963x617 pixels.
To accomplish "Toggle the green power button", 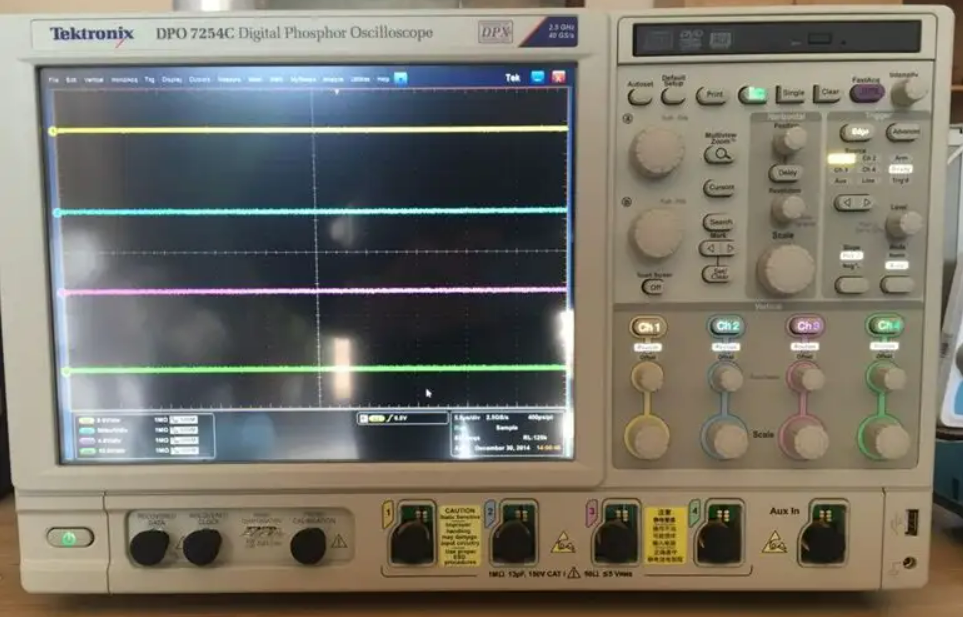I will 70,538.
